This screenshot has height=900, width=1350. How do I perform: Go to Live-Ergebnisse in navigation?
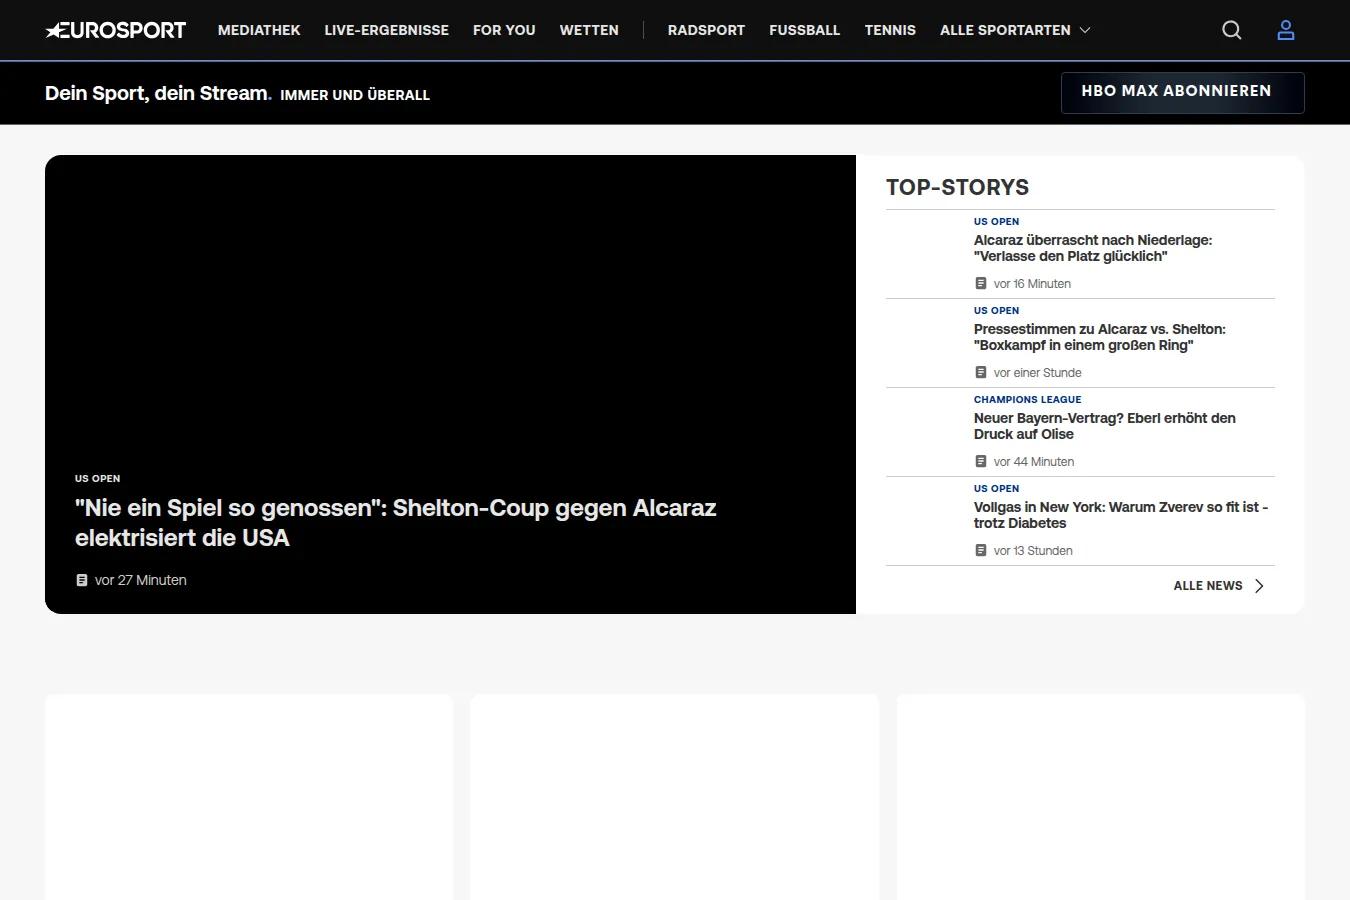point(387,30)
